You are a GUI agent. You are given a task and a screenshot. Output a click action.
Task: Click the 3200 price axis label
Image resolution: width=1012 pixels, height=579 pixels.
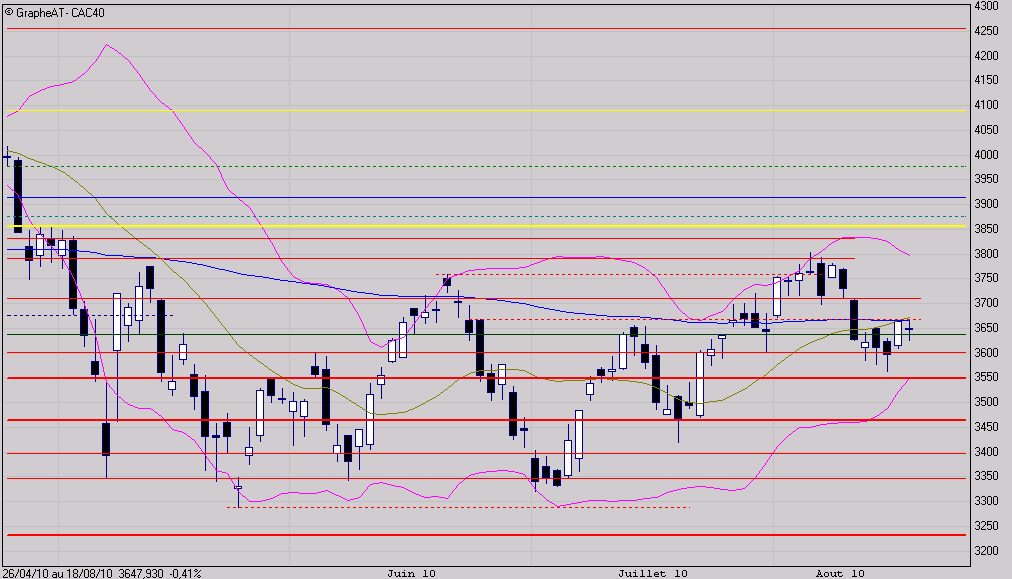(986, 551)
